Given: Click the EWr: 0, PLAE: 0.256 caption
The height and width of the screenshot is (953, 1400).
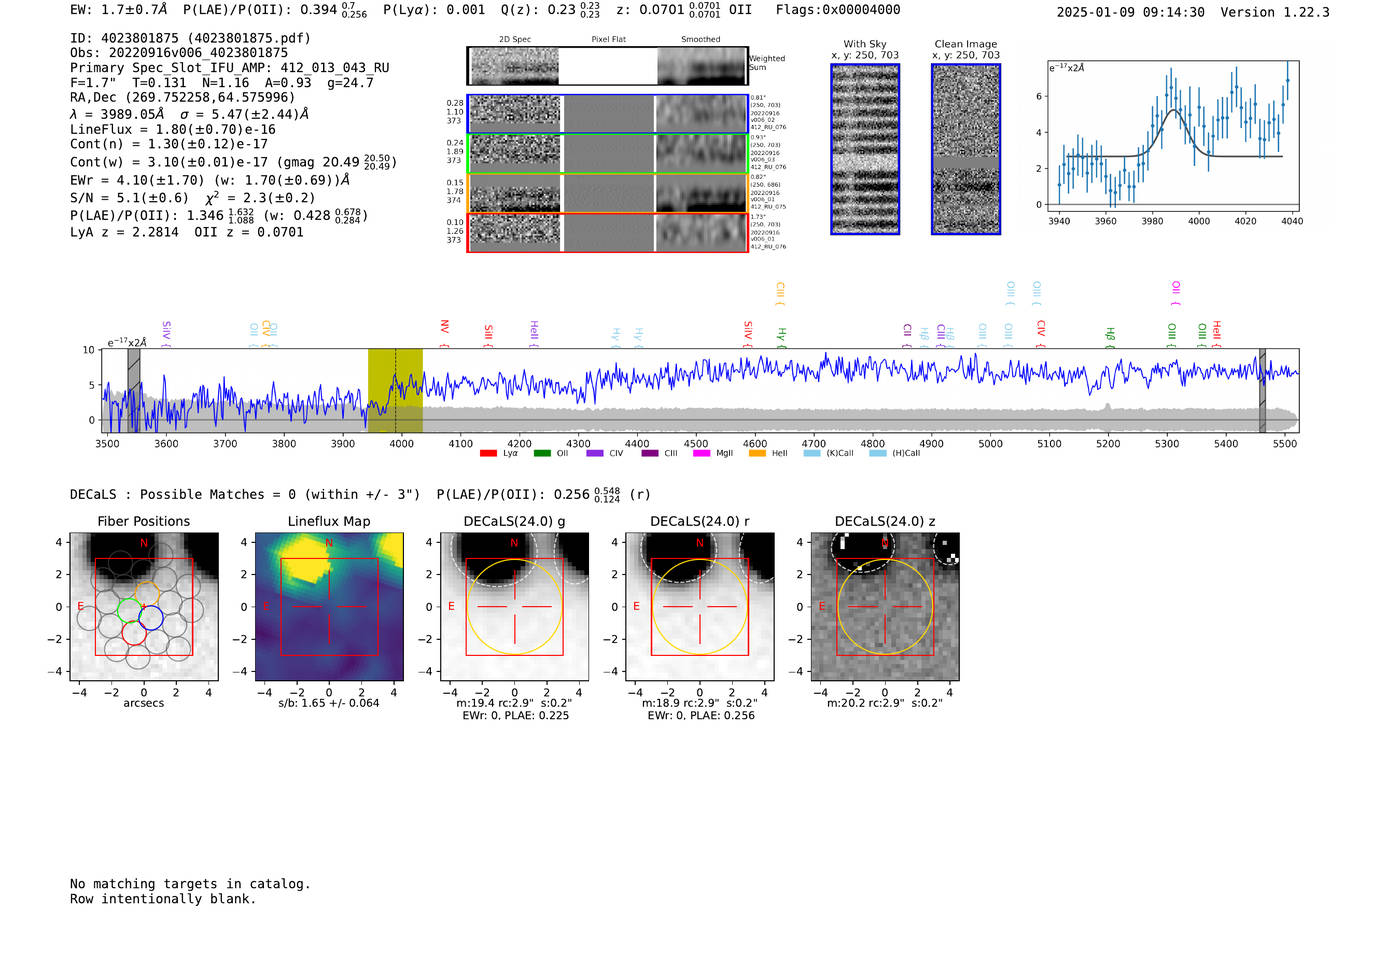Looking at the screenshot, I should [x=701, y=716].
